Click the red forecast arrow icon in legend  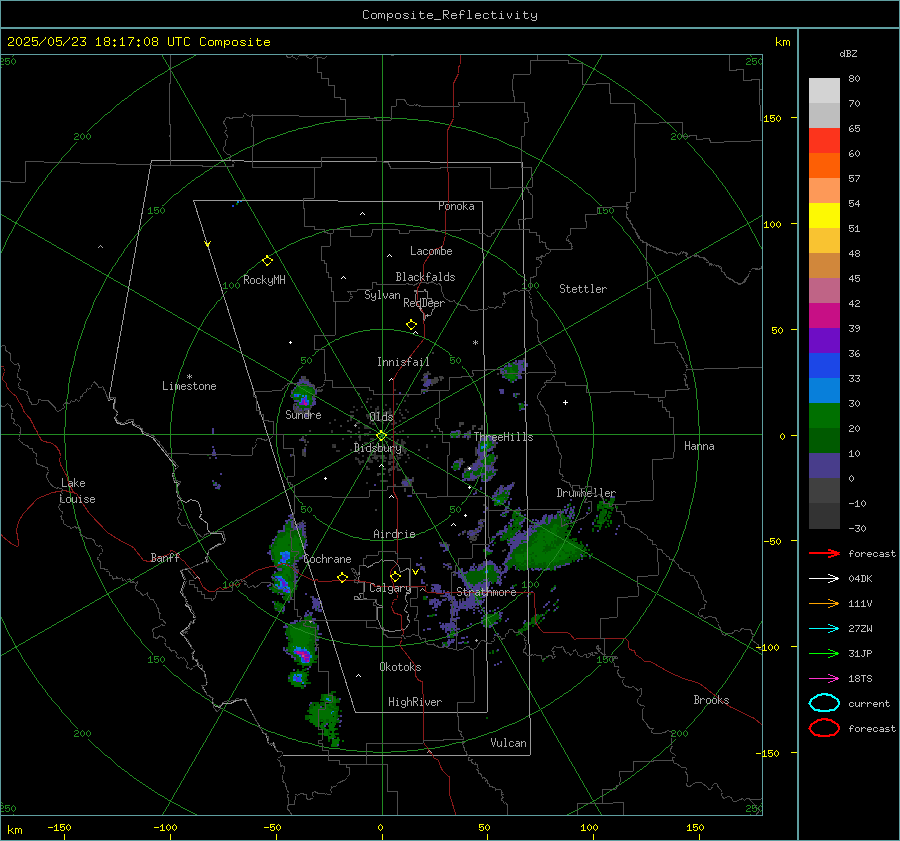point(824,553)
